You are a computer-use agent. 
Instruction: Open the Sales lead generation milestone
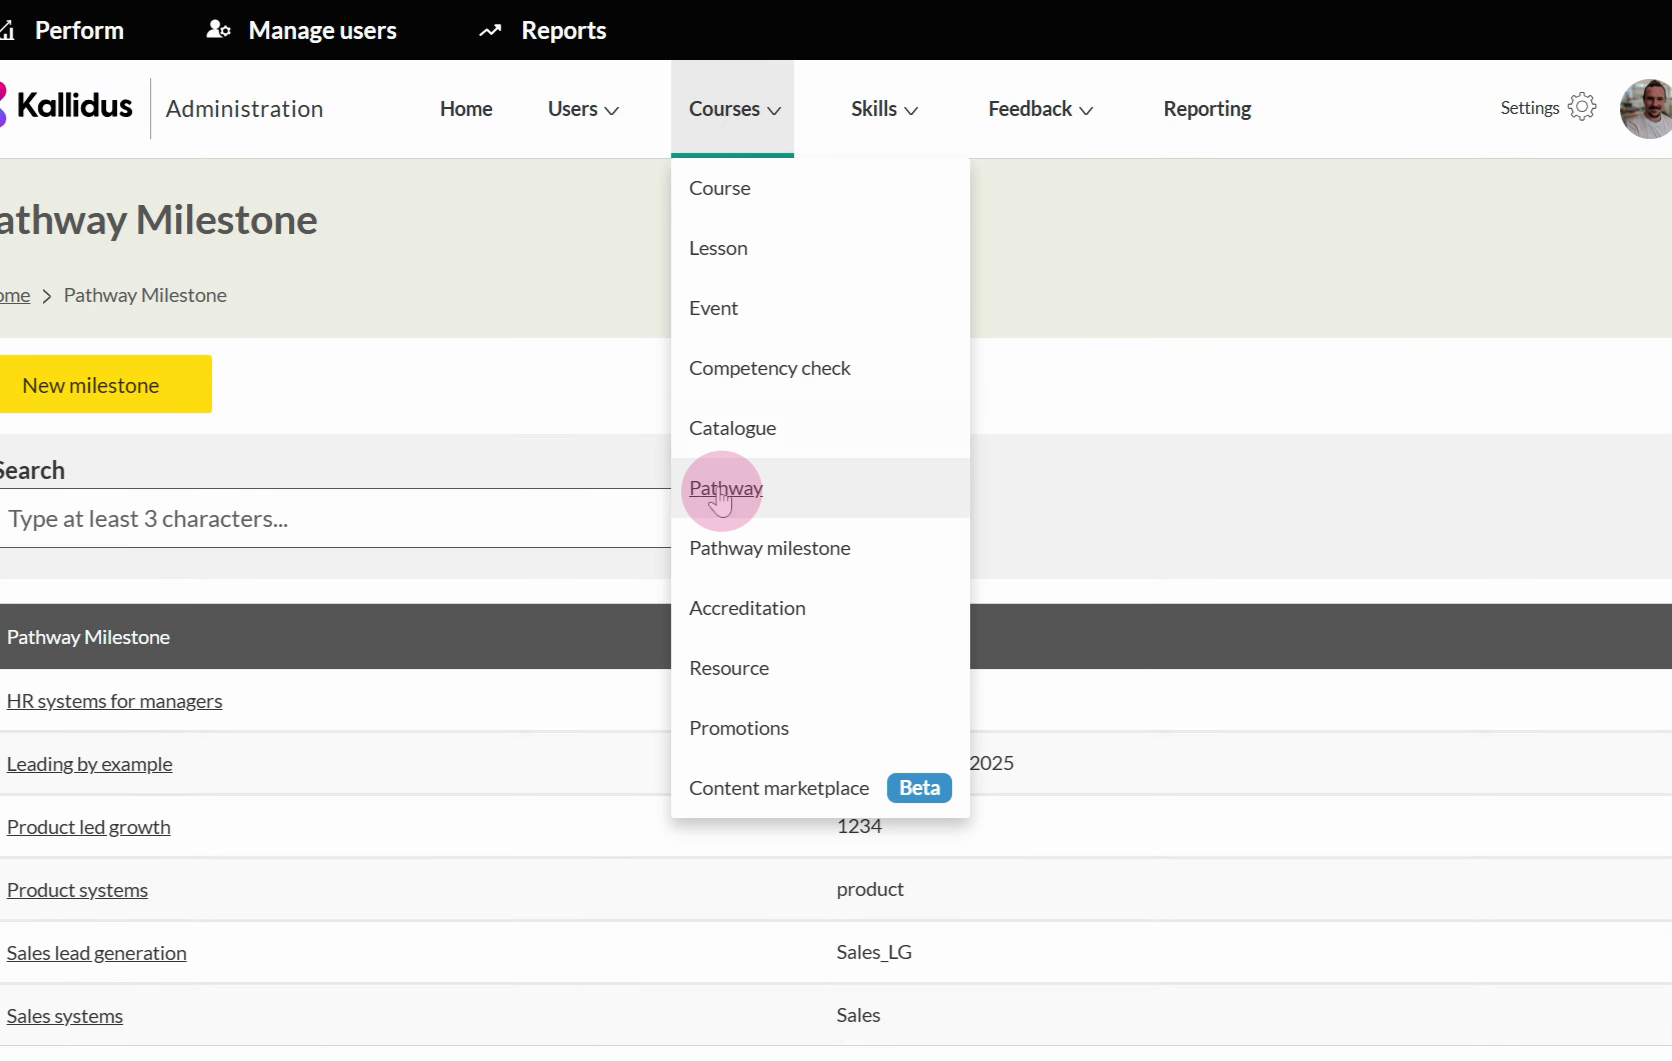tap(96, 953)
